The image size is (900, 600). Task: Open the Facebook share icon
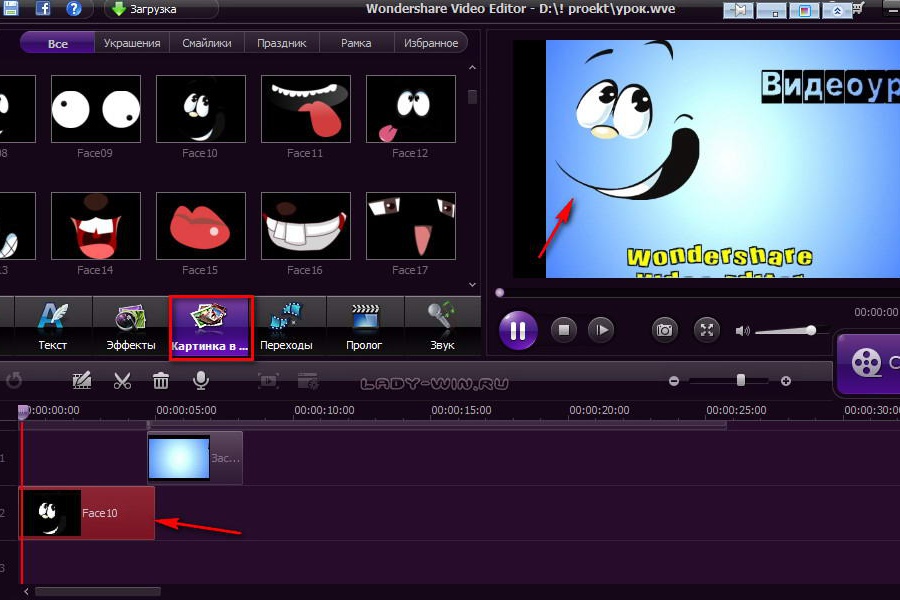pos(42,7)
